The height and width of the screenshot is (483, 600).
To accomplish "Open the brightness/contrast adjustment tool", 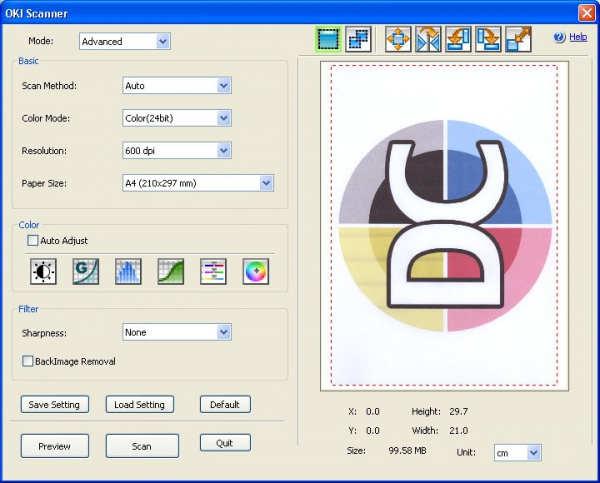I will [44, 271].
